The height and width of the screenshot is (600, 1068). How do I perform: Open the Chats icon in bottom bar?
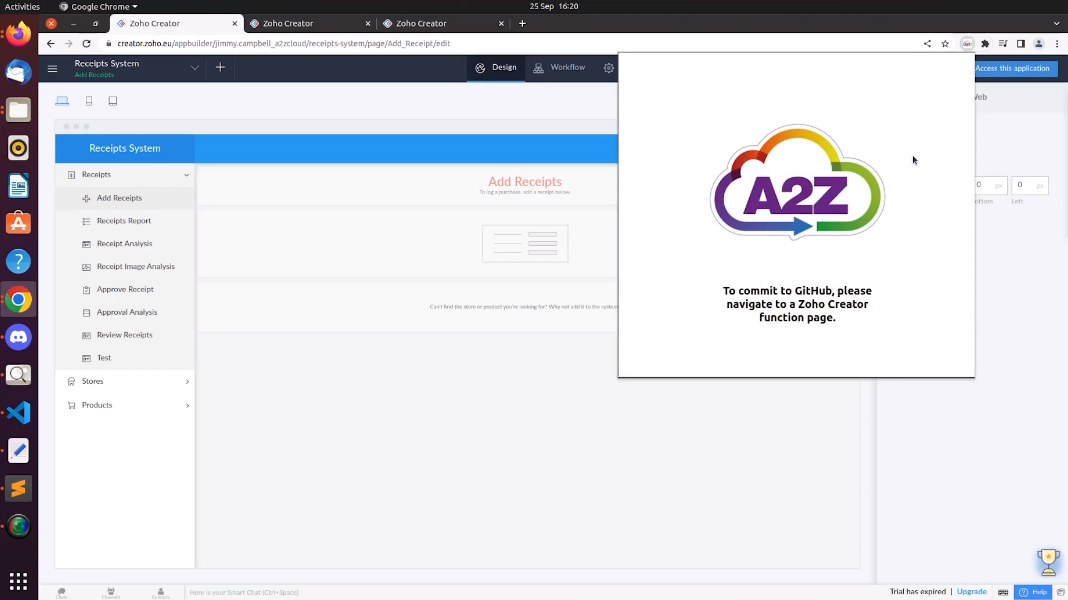click(x=61, y=593)
